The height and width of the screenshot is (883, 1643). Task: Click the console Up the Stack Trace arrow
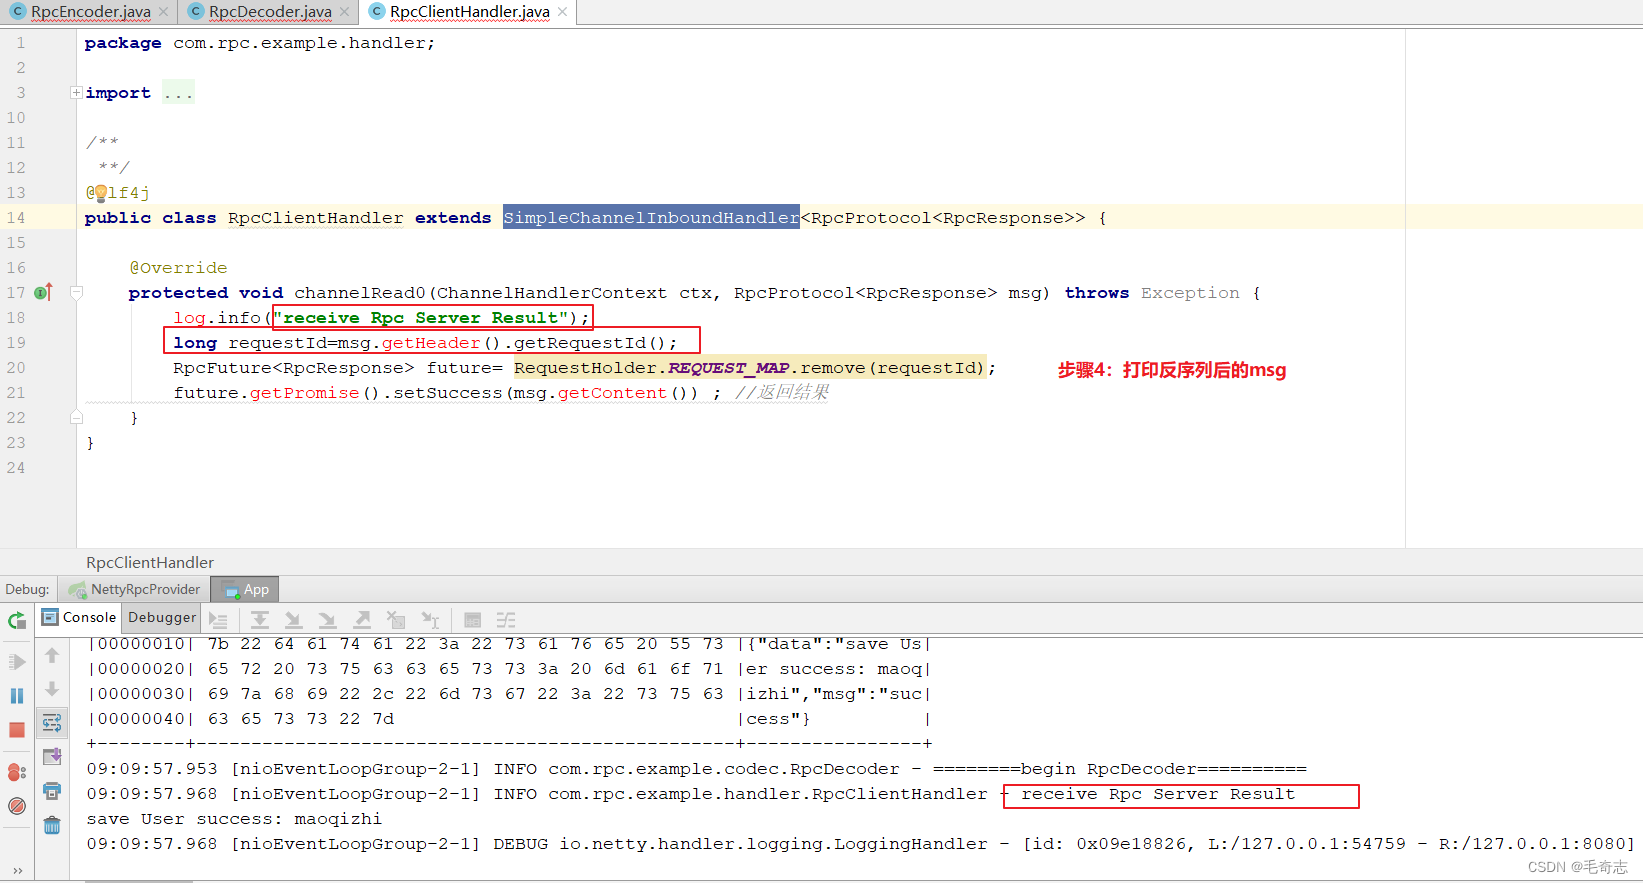52,656
